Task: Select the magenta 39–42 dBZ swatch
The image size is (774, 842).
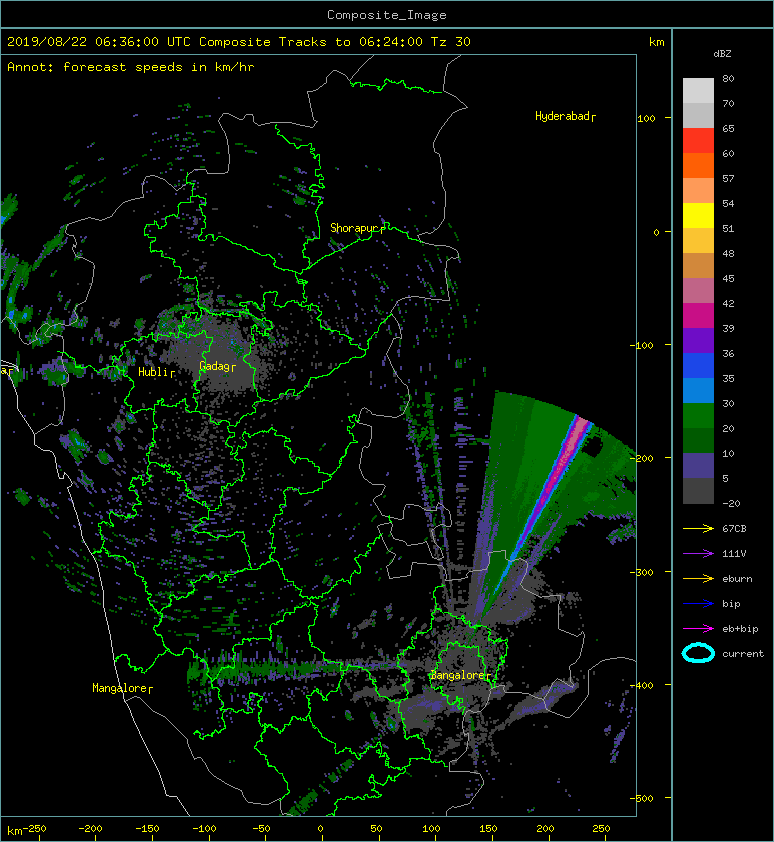Action: point(698,316)
